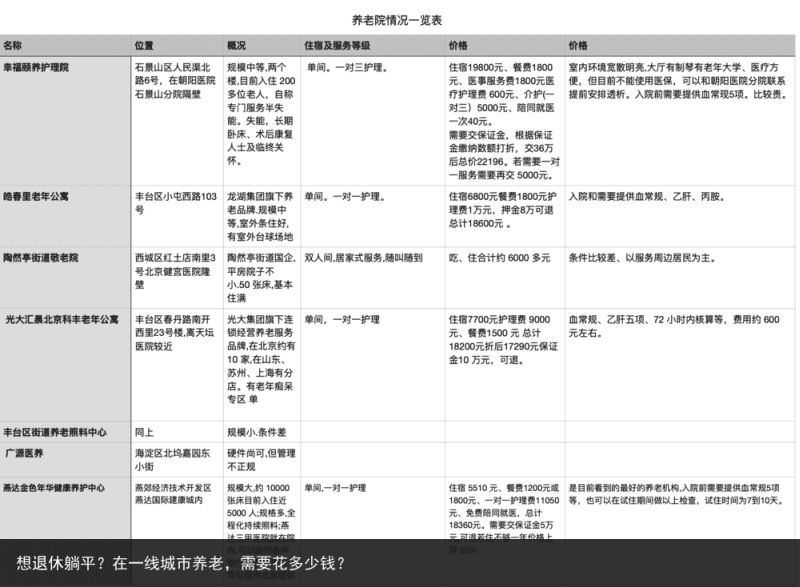This screenshot has height=587, width=800.
Task: Click the overview starting 龙湖集团旗下养老品牌
Action: tap(260, 216)
